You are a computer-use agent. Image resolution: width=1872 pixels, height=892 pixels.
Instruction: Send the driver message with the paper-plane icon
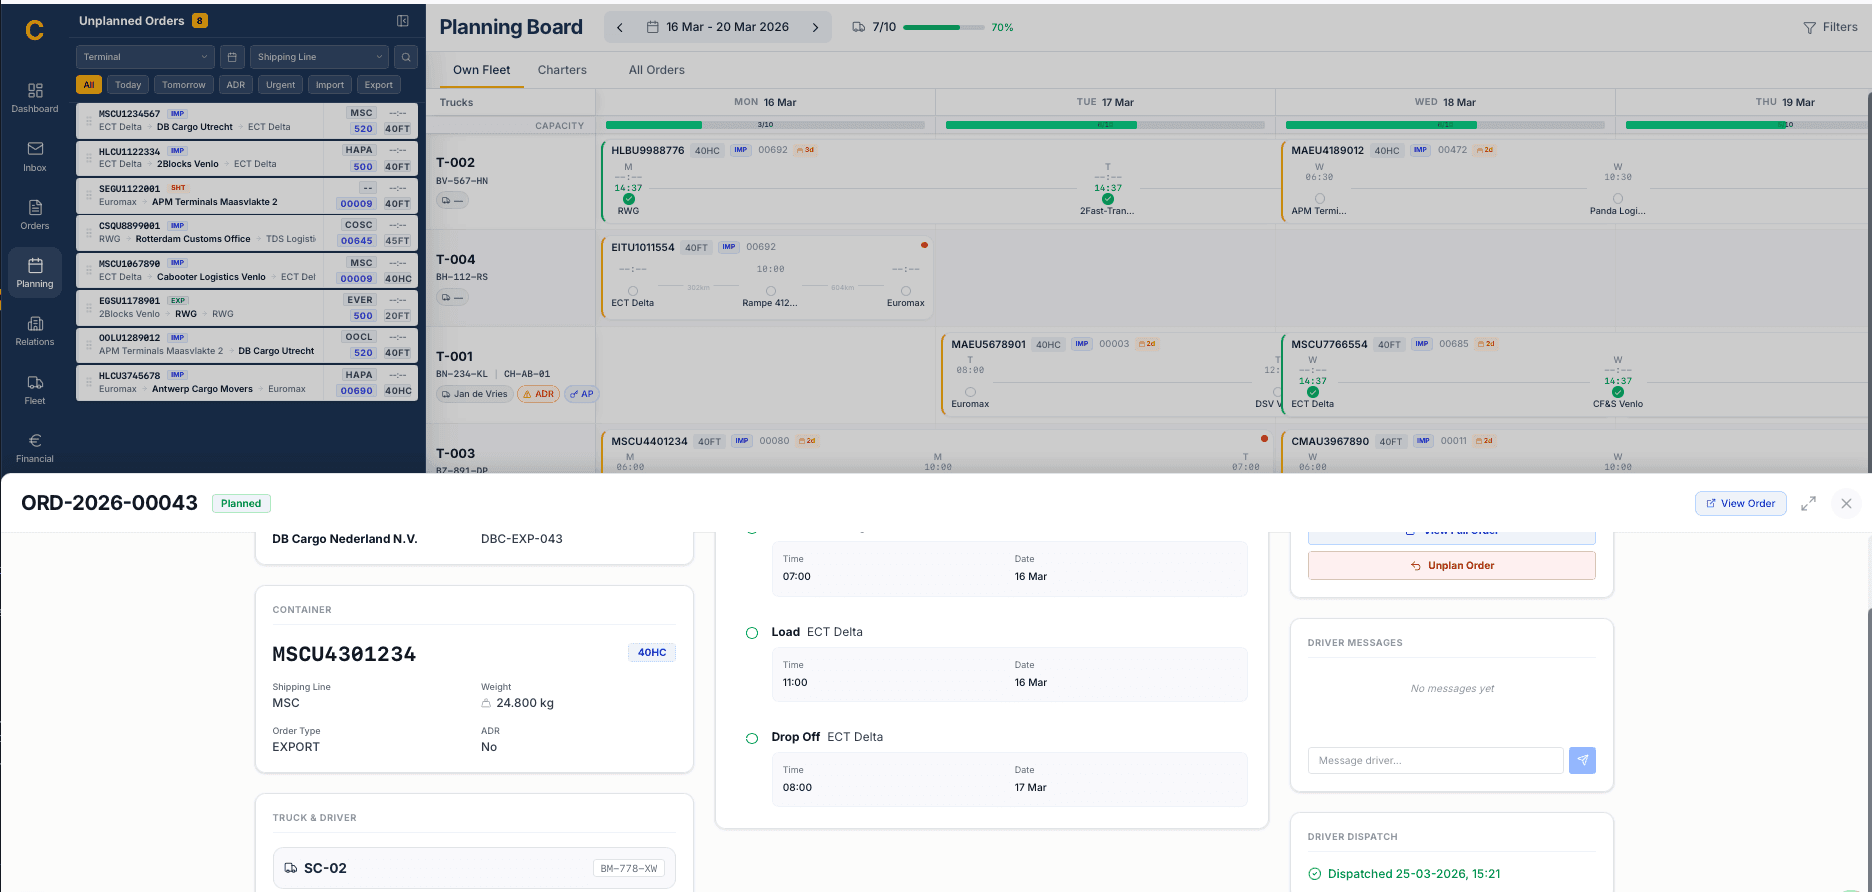pos(1582,760)
